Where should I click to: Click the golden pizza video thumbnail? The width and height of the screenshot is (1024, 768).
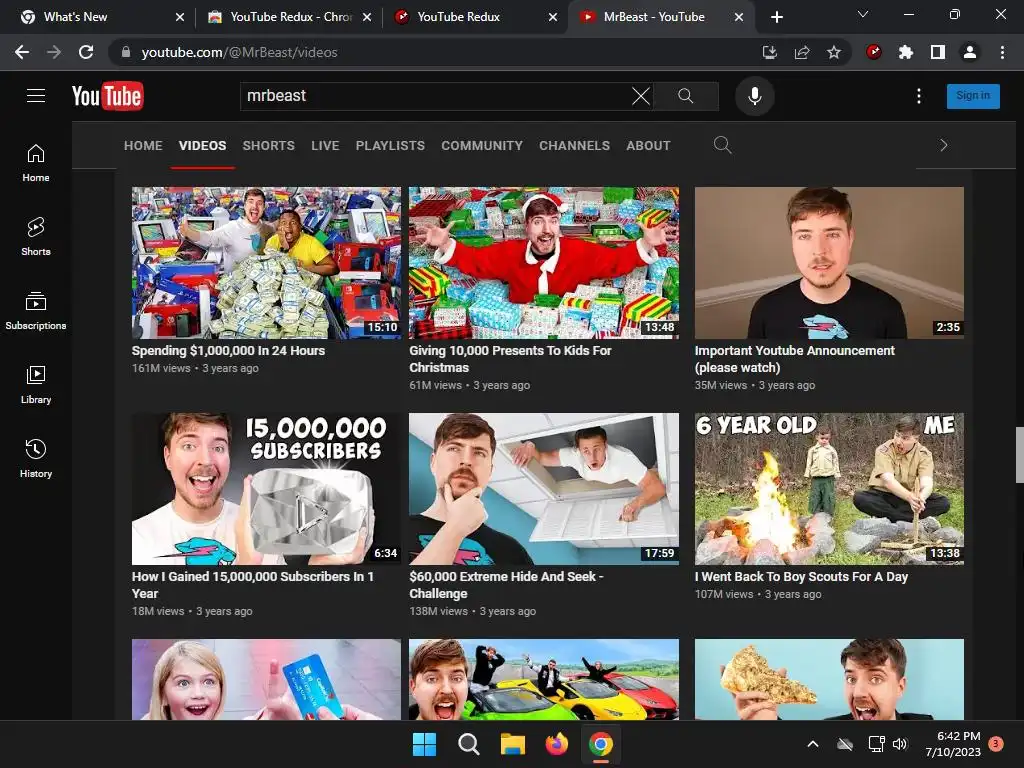click(x=829, y=679)
